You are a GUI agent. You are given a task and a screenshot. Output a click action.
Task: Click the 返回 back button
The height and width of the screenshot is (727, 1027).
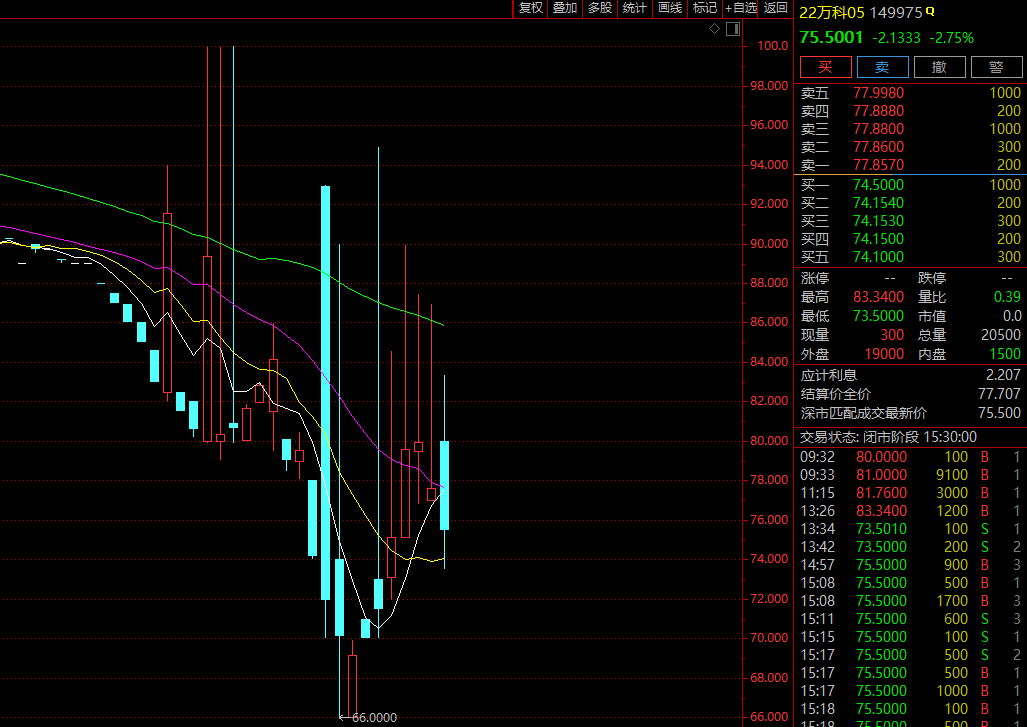coord(775,8)
